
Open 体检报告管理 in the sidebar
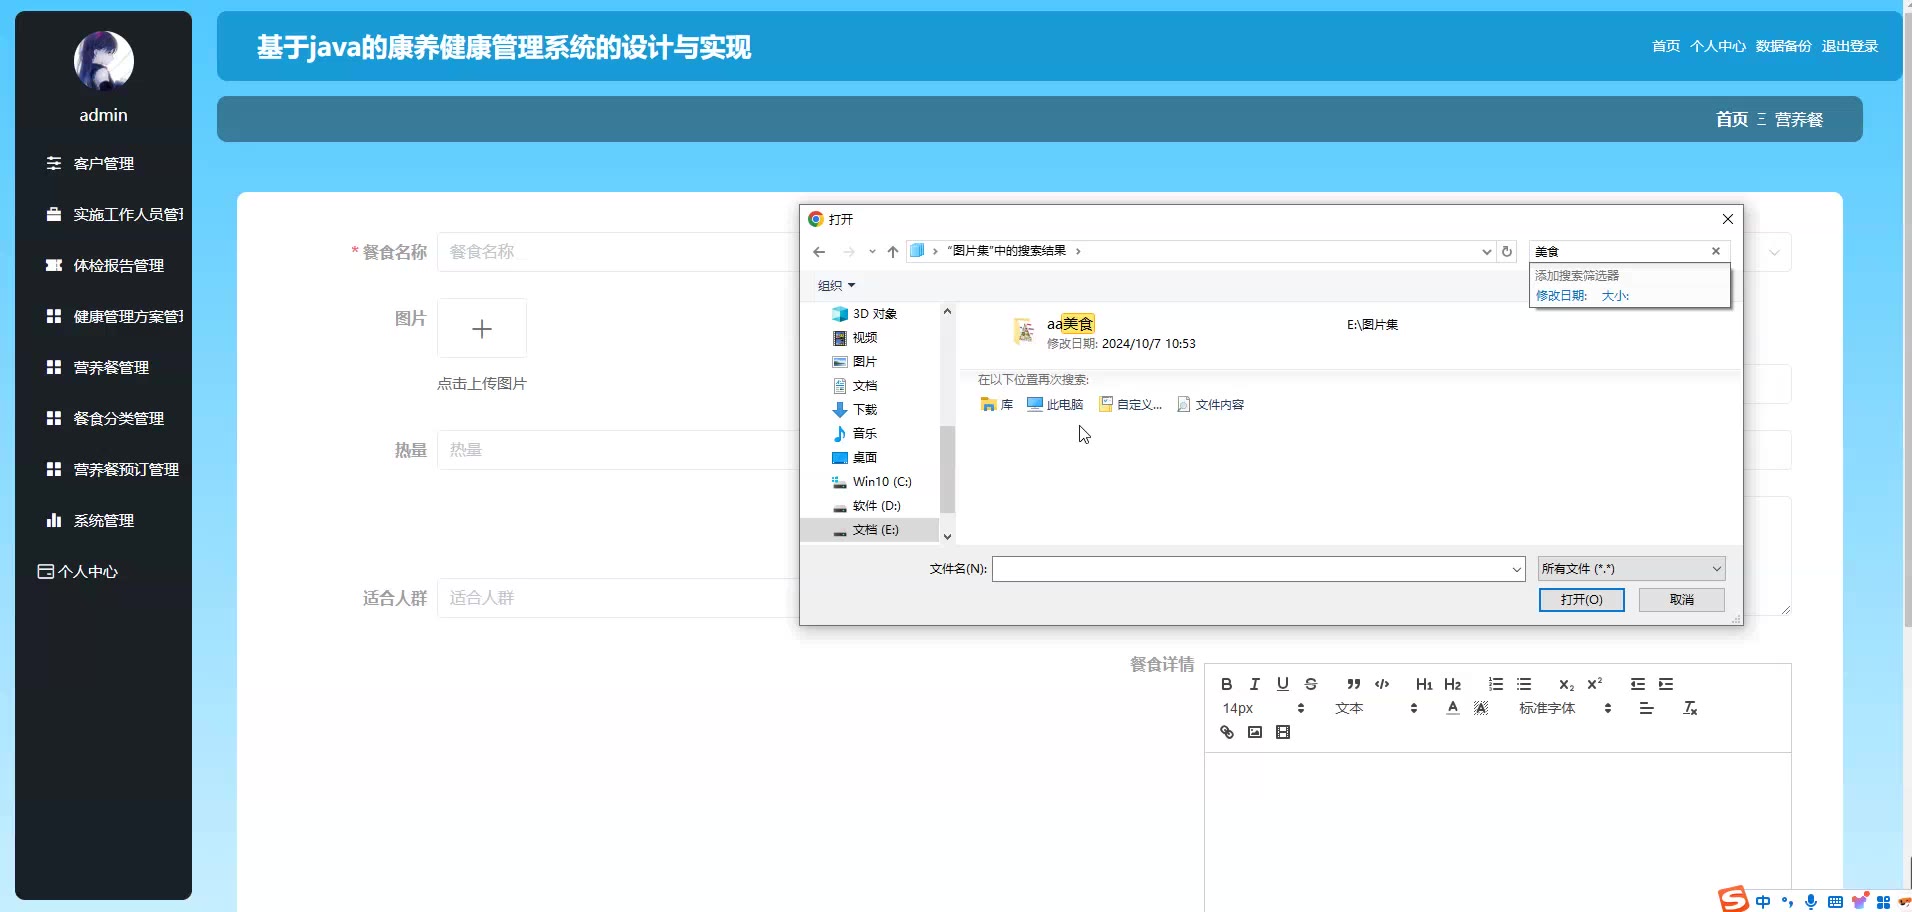pos(104,265)
